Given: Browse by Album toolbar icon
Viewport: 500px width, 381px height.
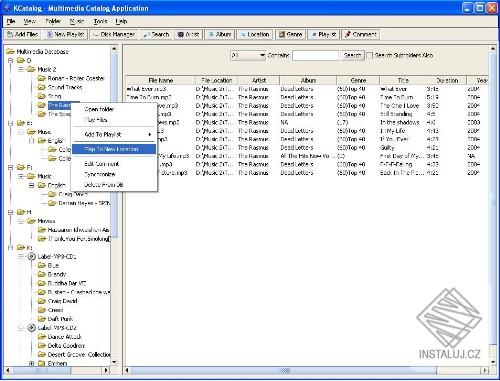Looking at the screenshot, I should 220,34.
